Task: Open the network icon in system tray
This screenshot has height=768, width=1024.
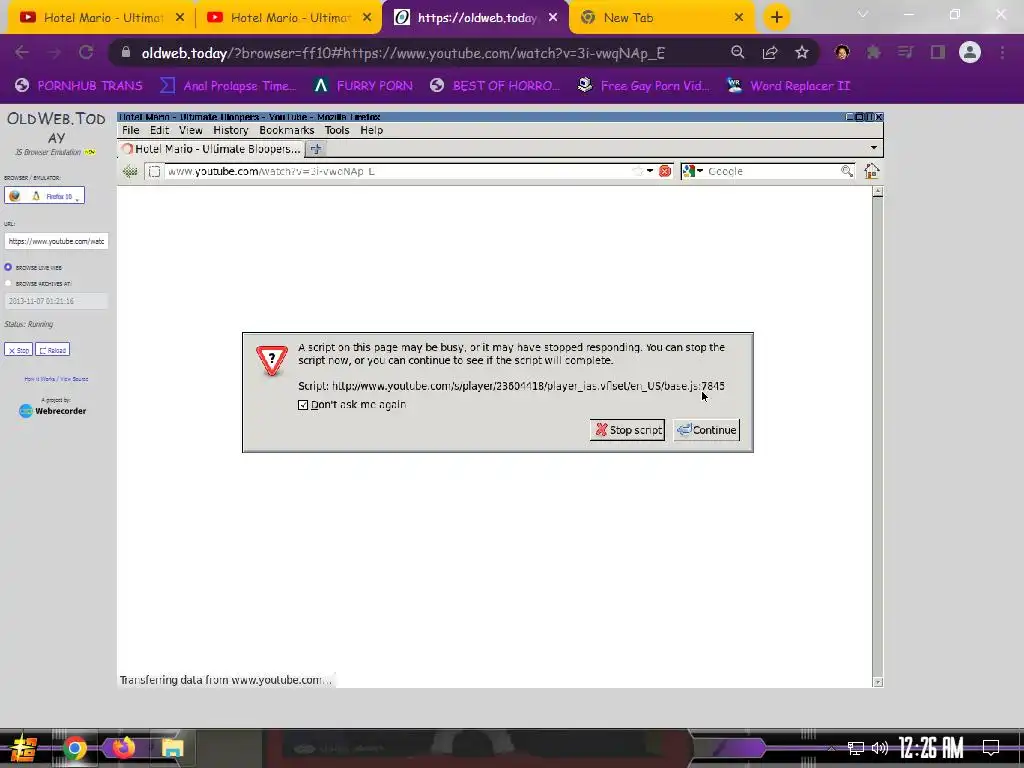Action: 855,748
